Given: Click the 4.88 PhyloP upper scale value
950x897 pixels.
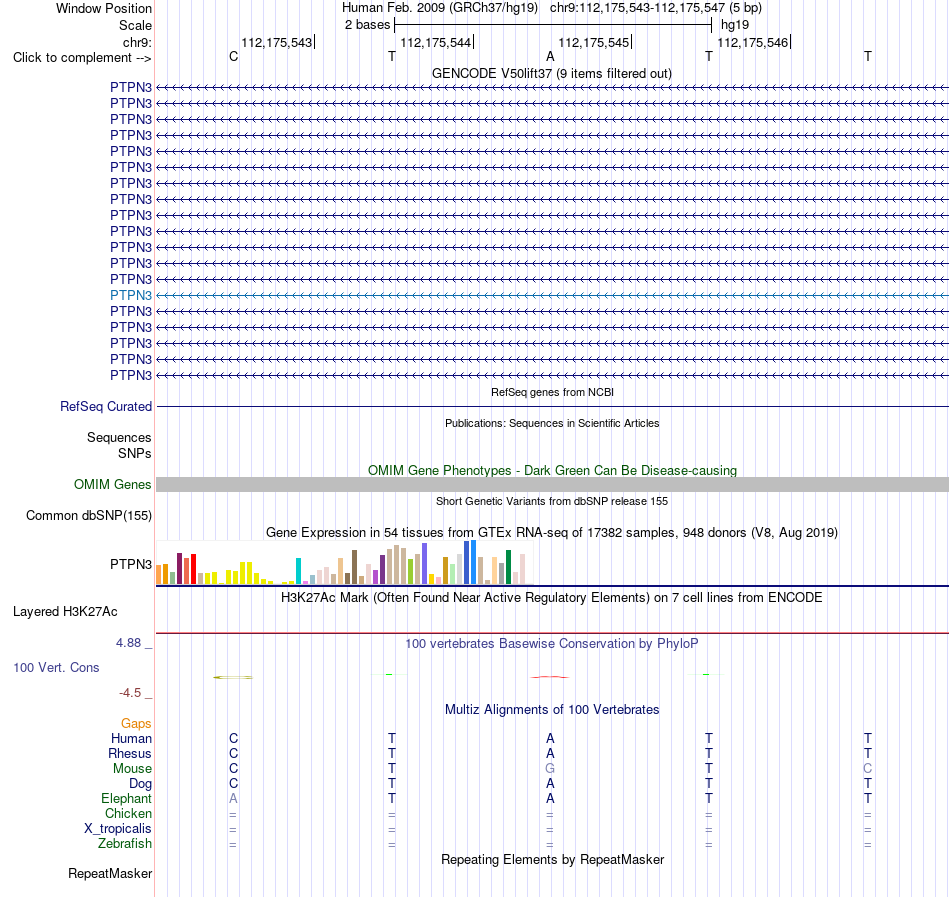Looking at the screenshot, I should coord(128,643).
